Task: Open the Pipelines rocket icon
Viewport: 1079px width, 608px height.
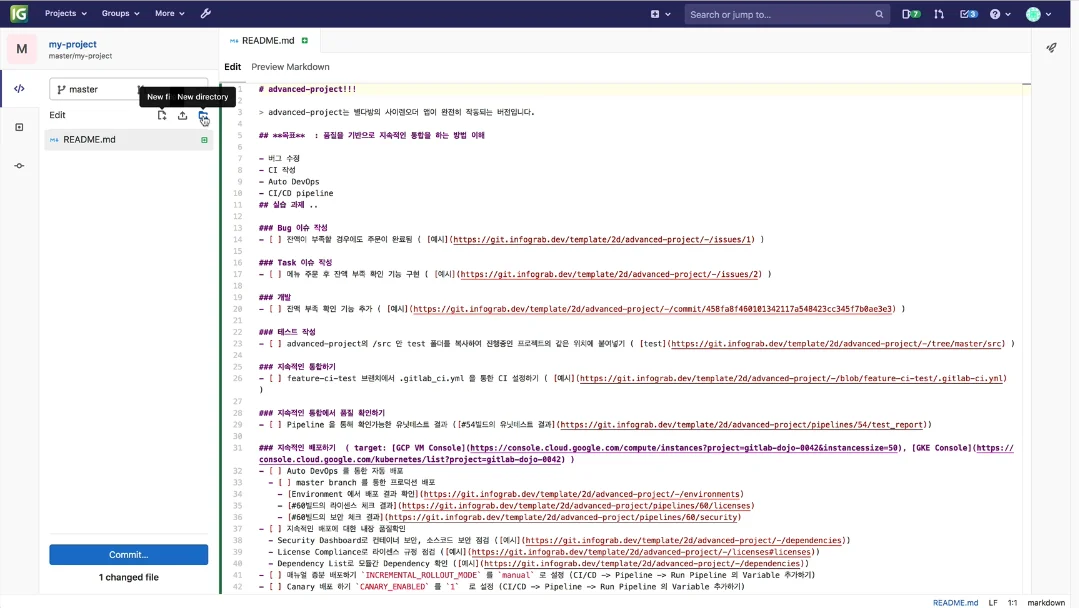Action: pos(1051,47)
